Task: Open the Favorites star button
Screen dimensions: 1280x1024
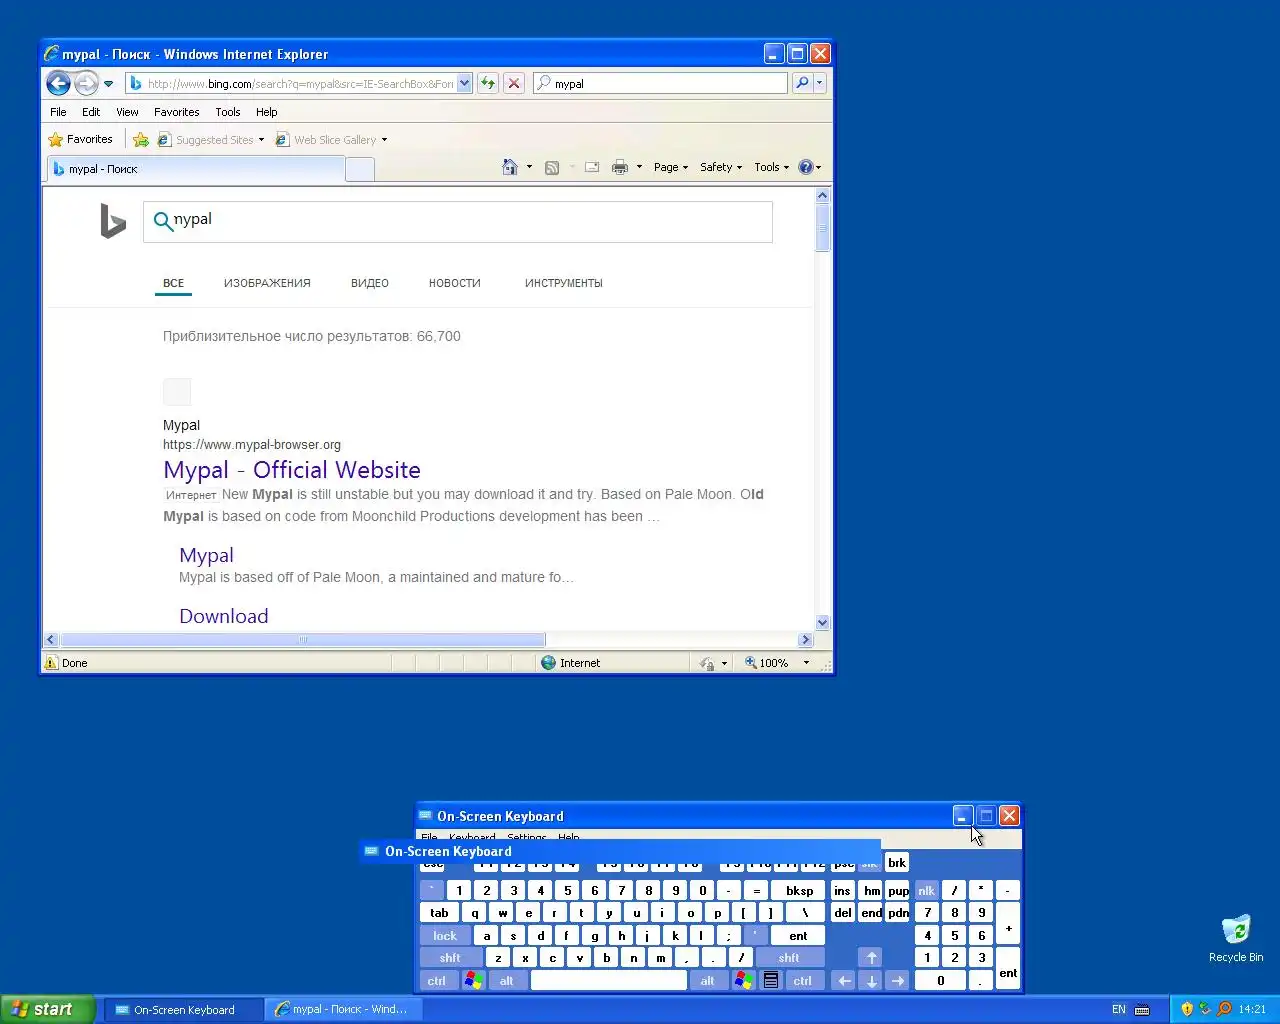Action: pos(80,139)
